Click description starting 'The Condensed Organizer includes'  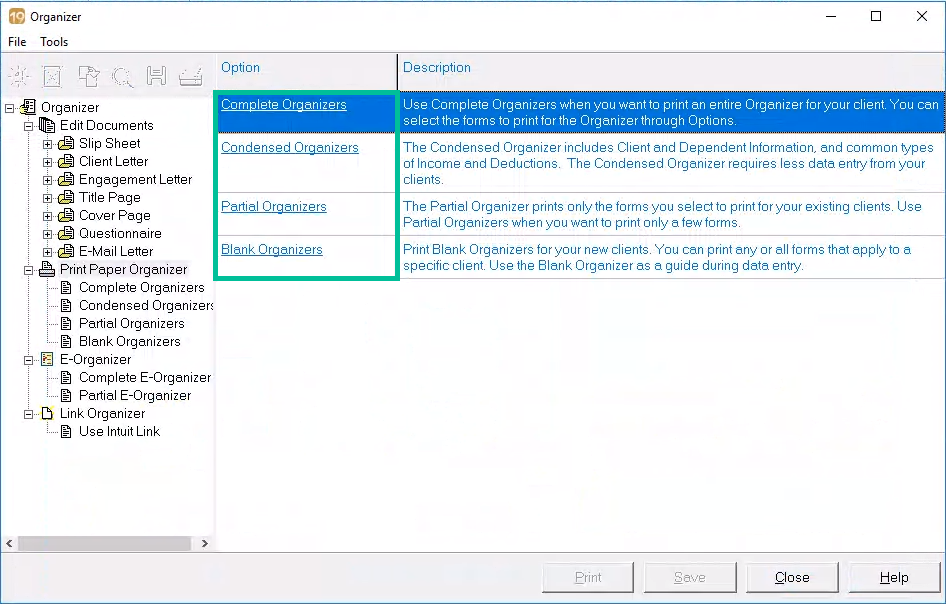(668, 163)
